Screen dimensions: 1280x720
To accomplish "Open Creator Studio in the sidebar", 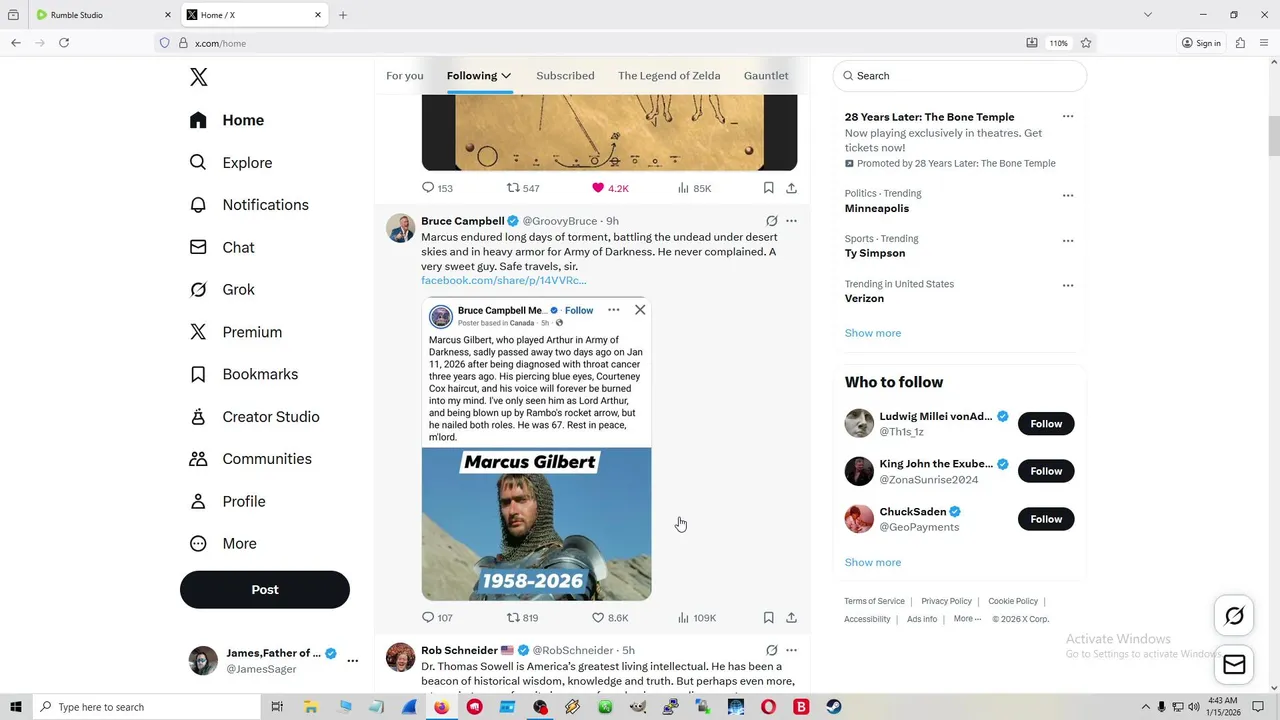I will coord(255,417).
